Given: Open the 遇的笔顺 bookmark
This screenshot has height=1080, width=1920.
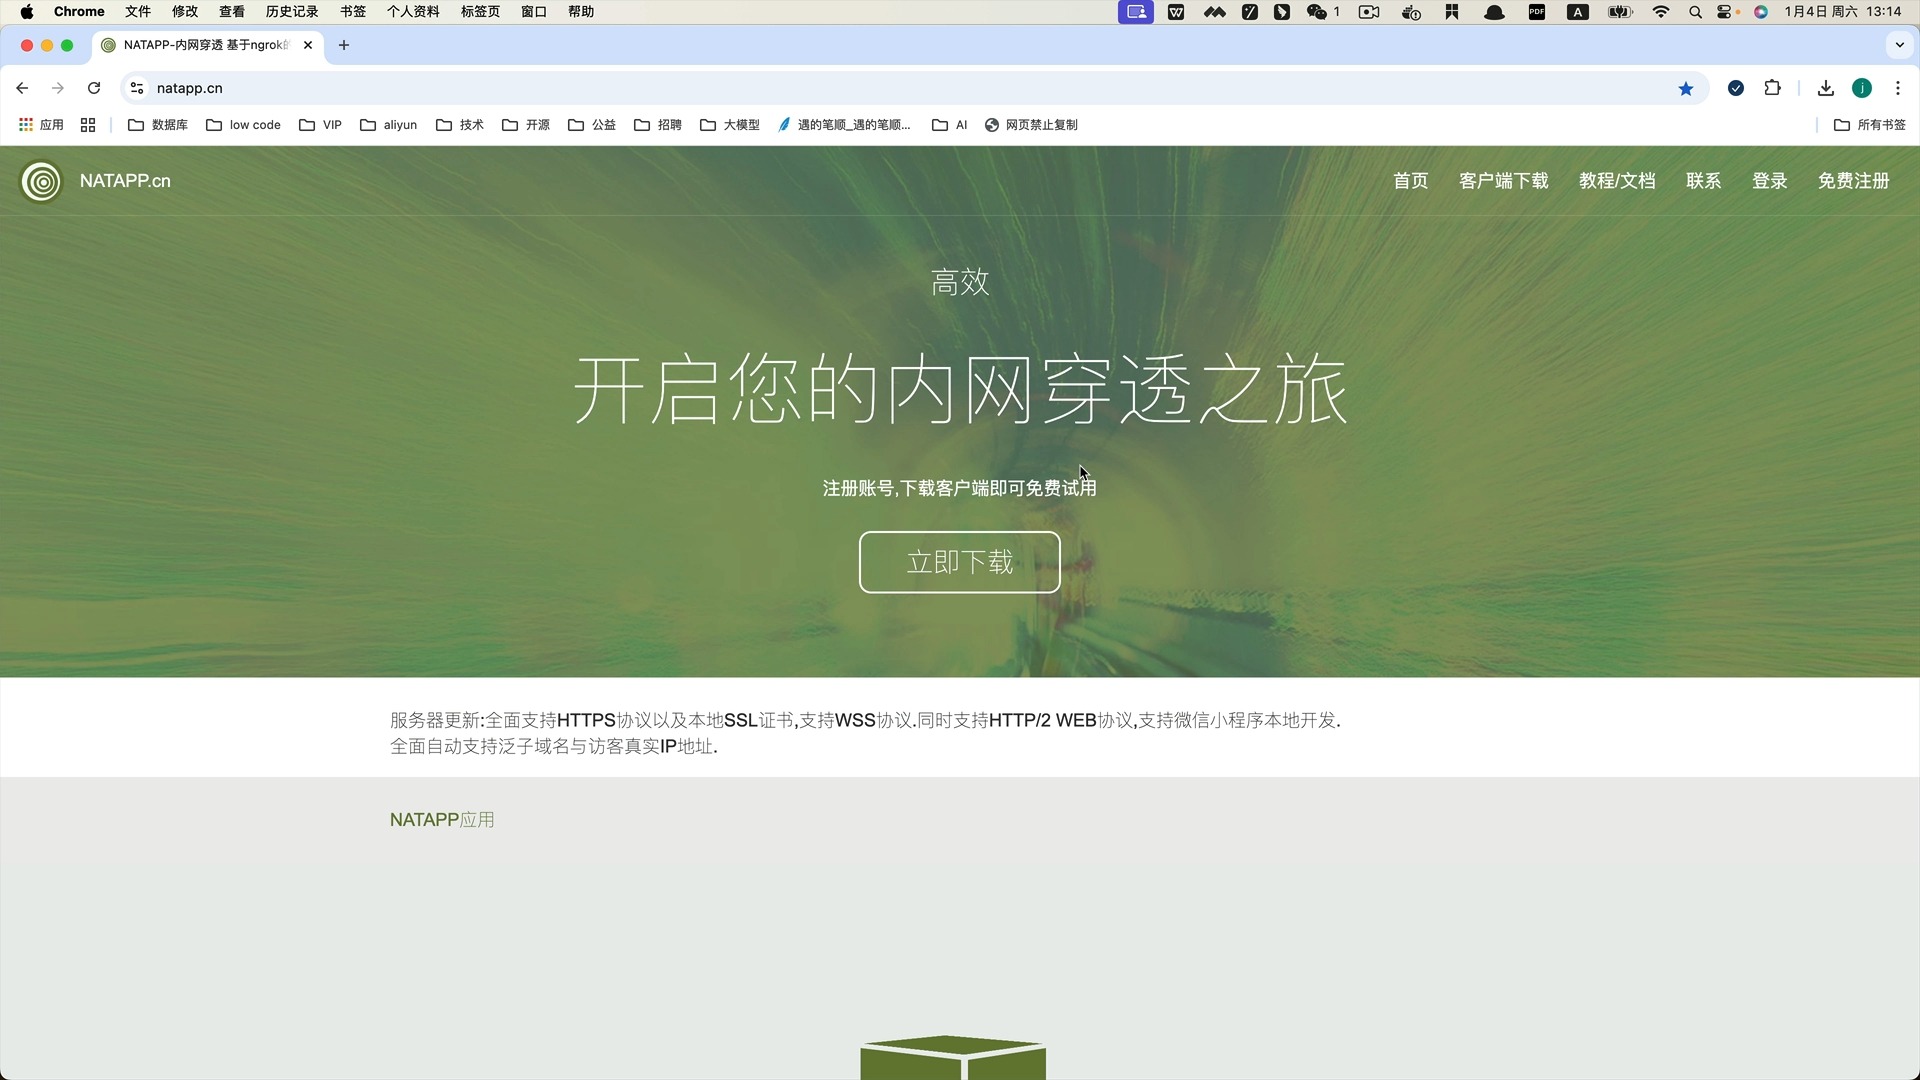Looking at the screenshot, I should (x=845, y=125).
